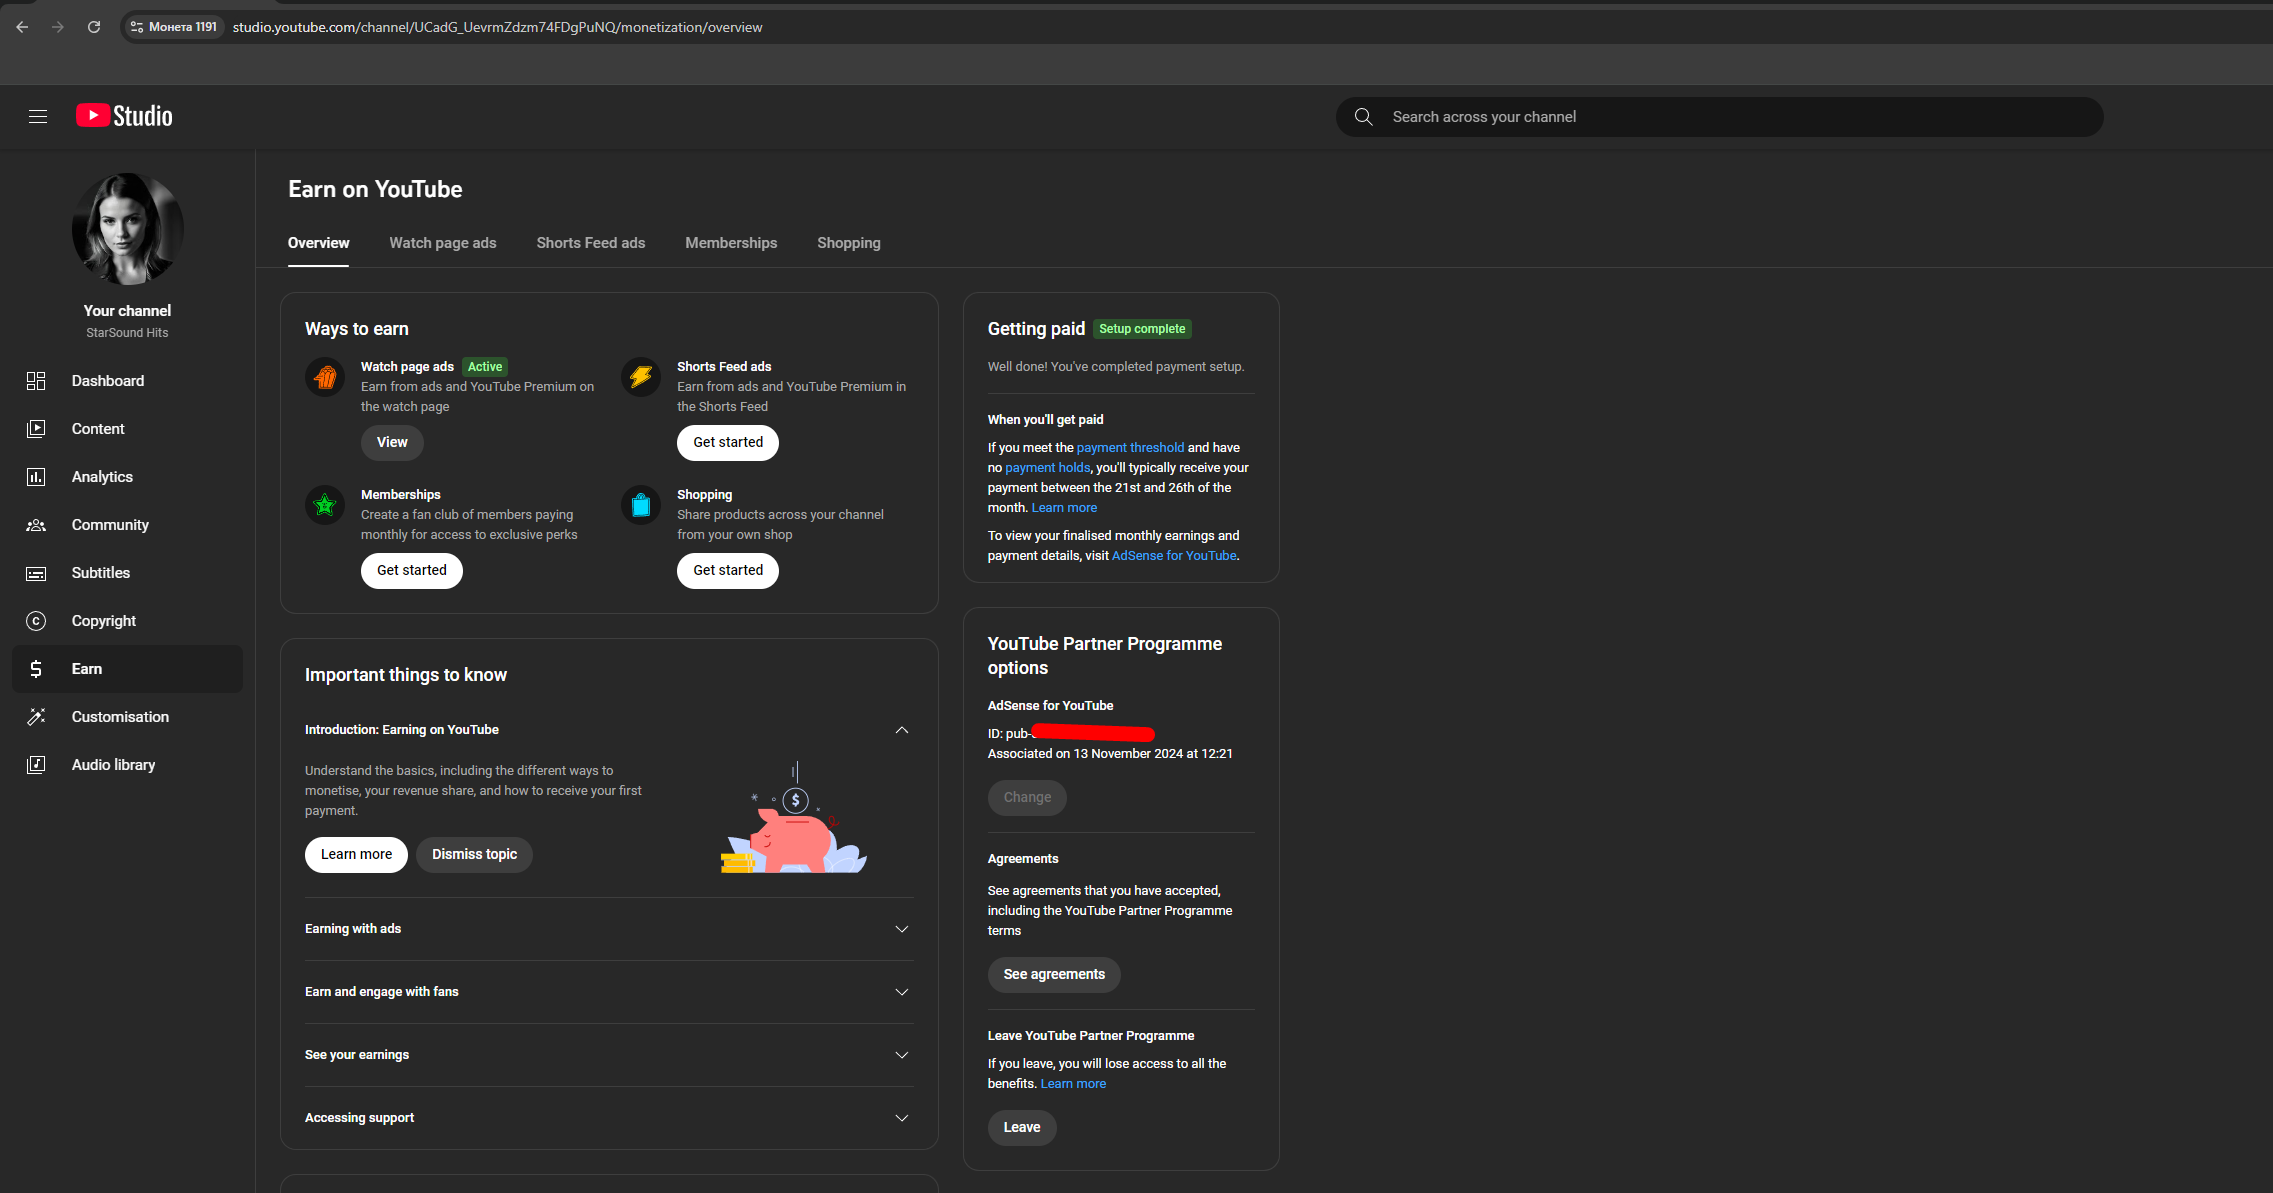This screenshot has width=2273, height=1193.
Task: Click Learn more in Introduction section
Action: 356,855
